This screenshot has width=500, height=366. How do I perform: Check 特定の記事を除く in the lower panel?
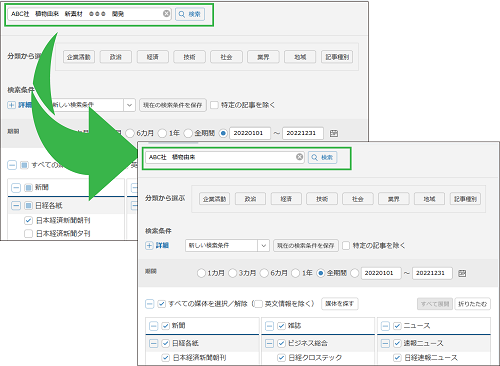pos(346,246)
